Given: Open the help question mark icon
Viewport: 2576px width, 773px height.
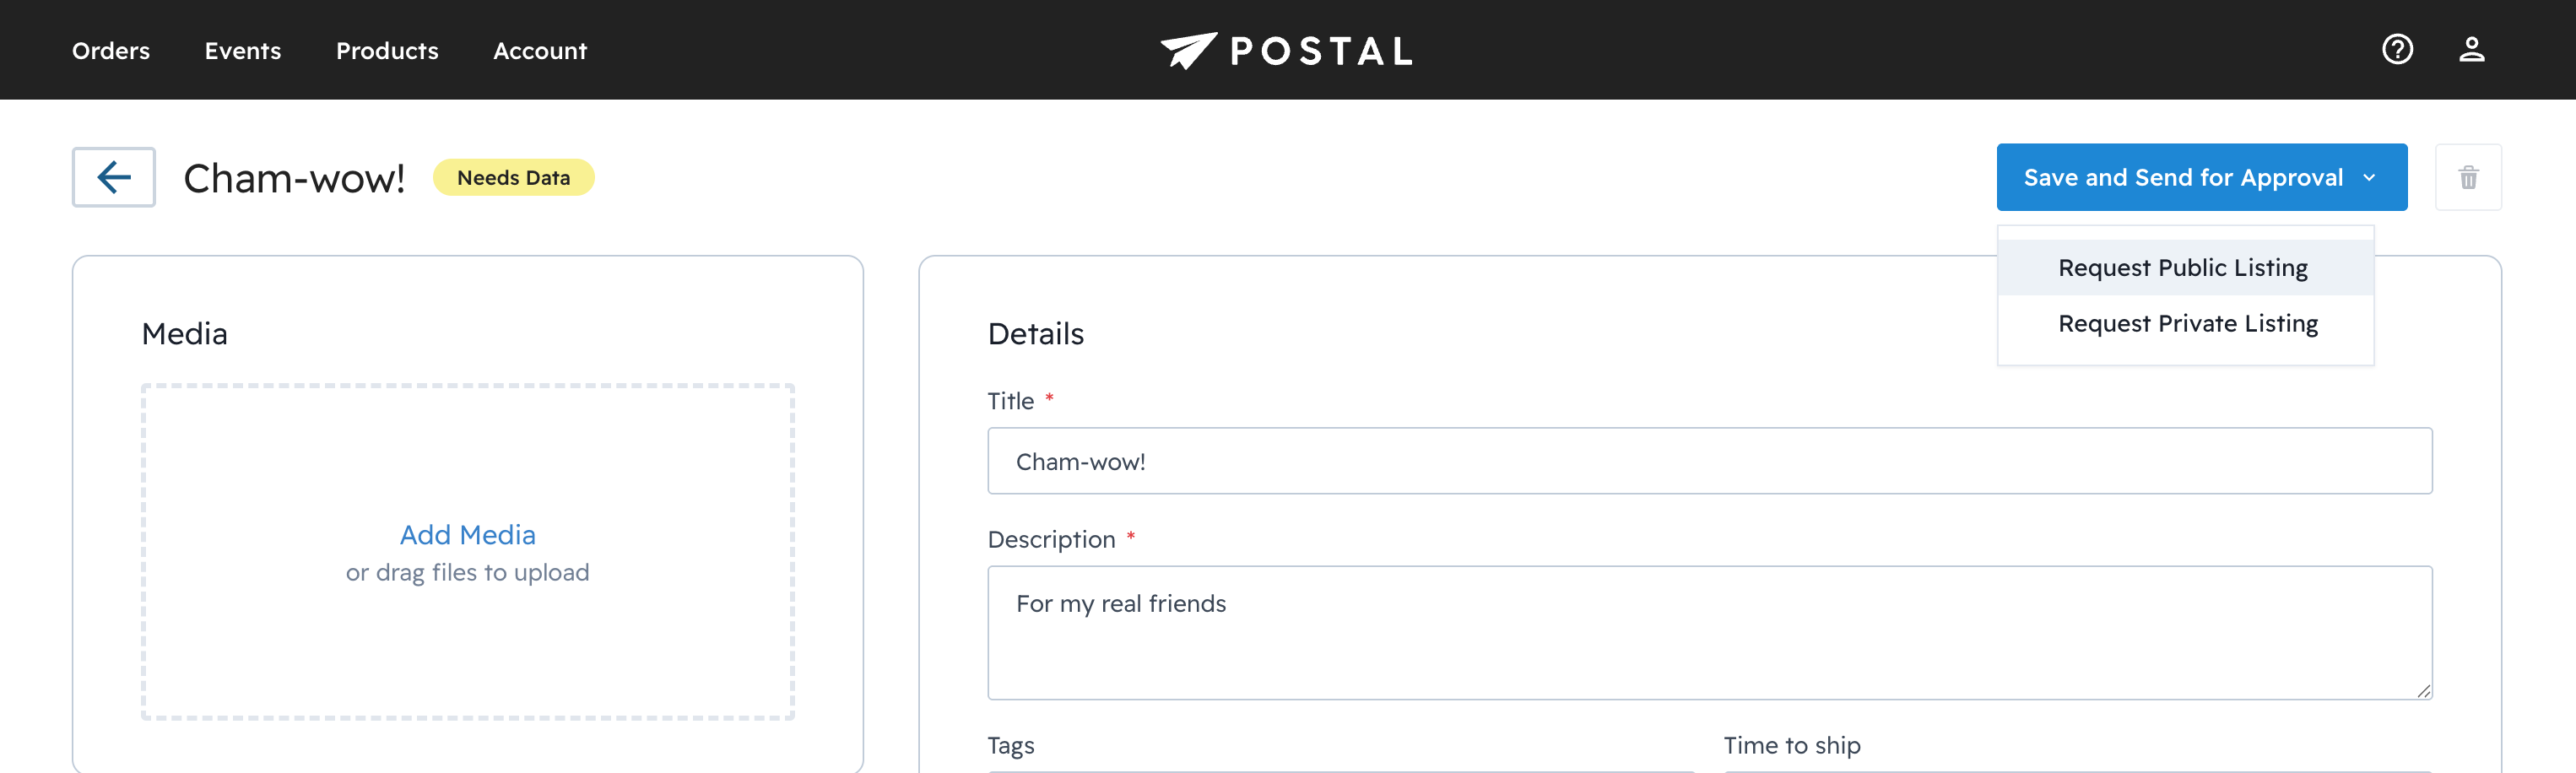Looking at the screenshot, I should point(2396,49).
